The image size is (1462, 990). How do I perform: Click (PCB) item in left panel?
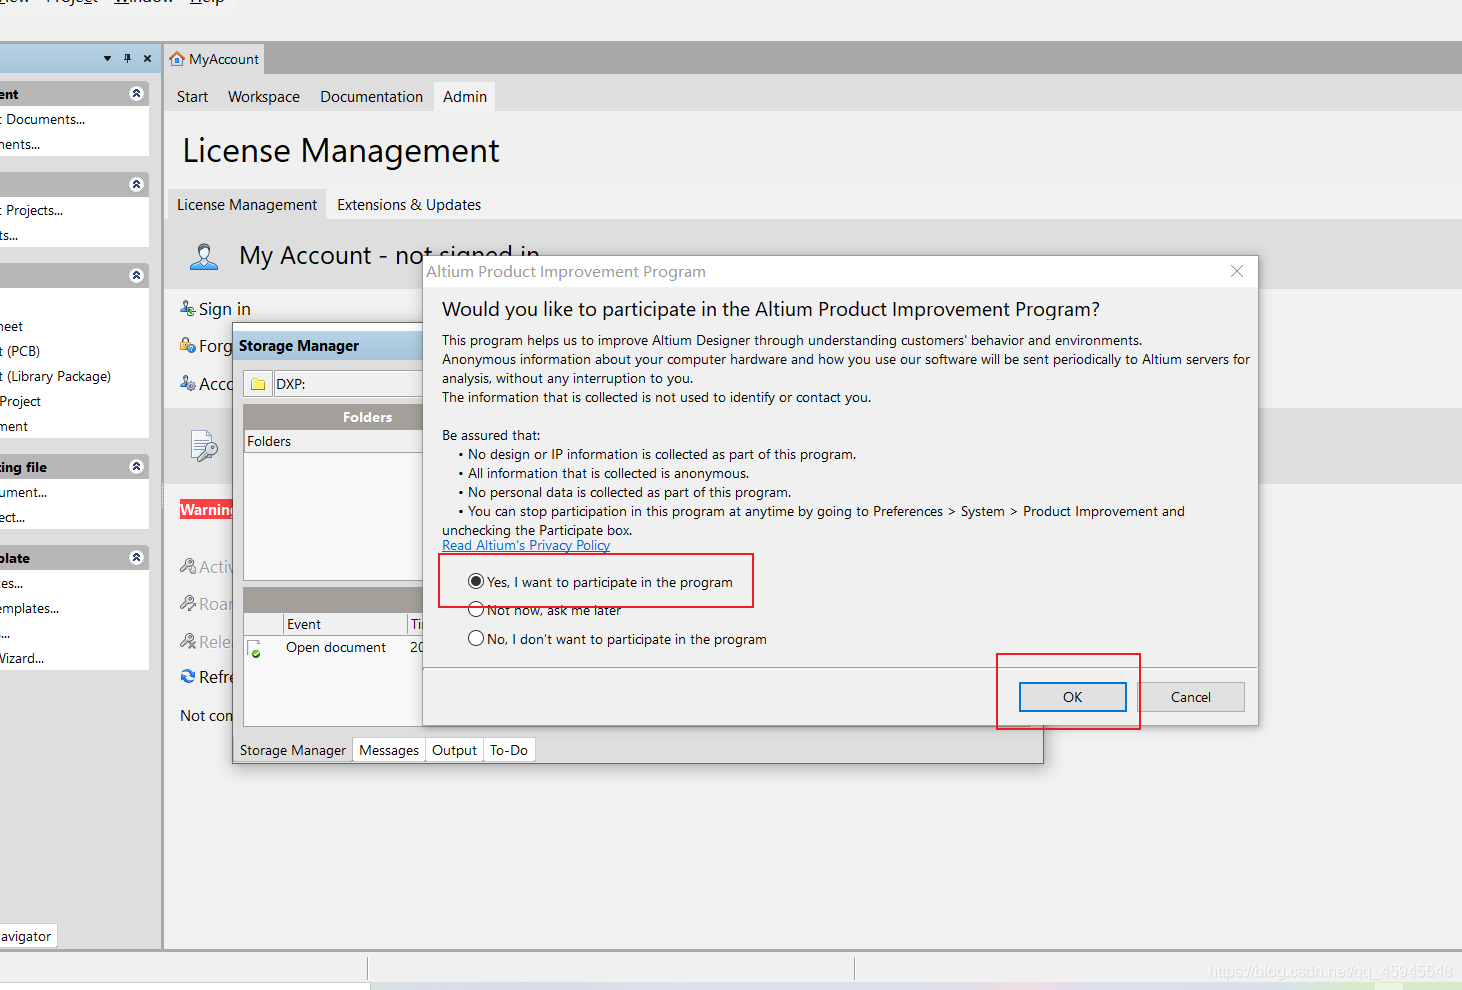tap(22, 351)
